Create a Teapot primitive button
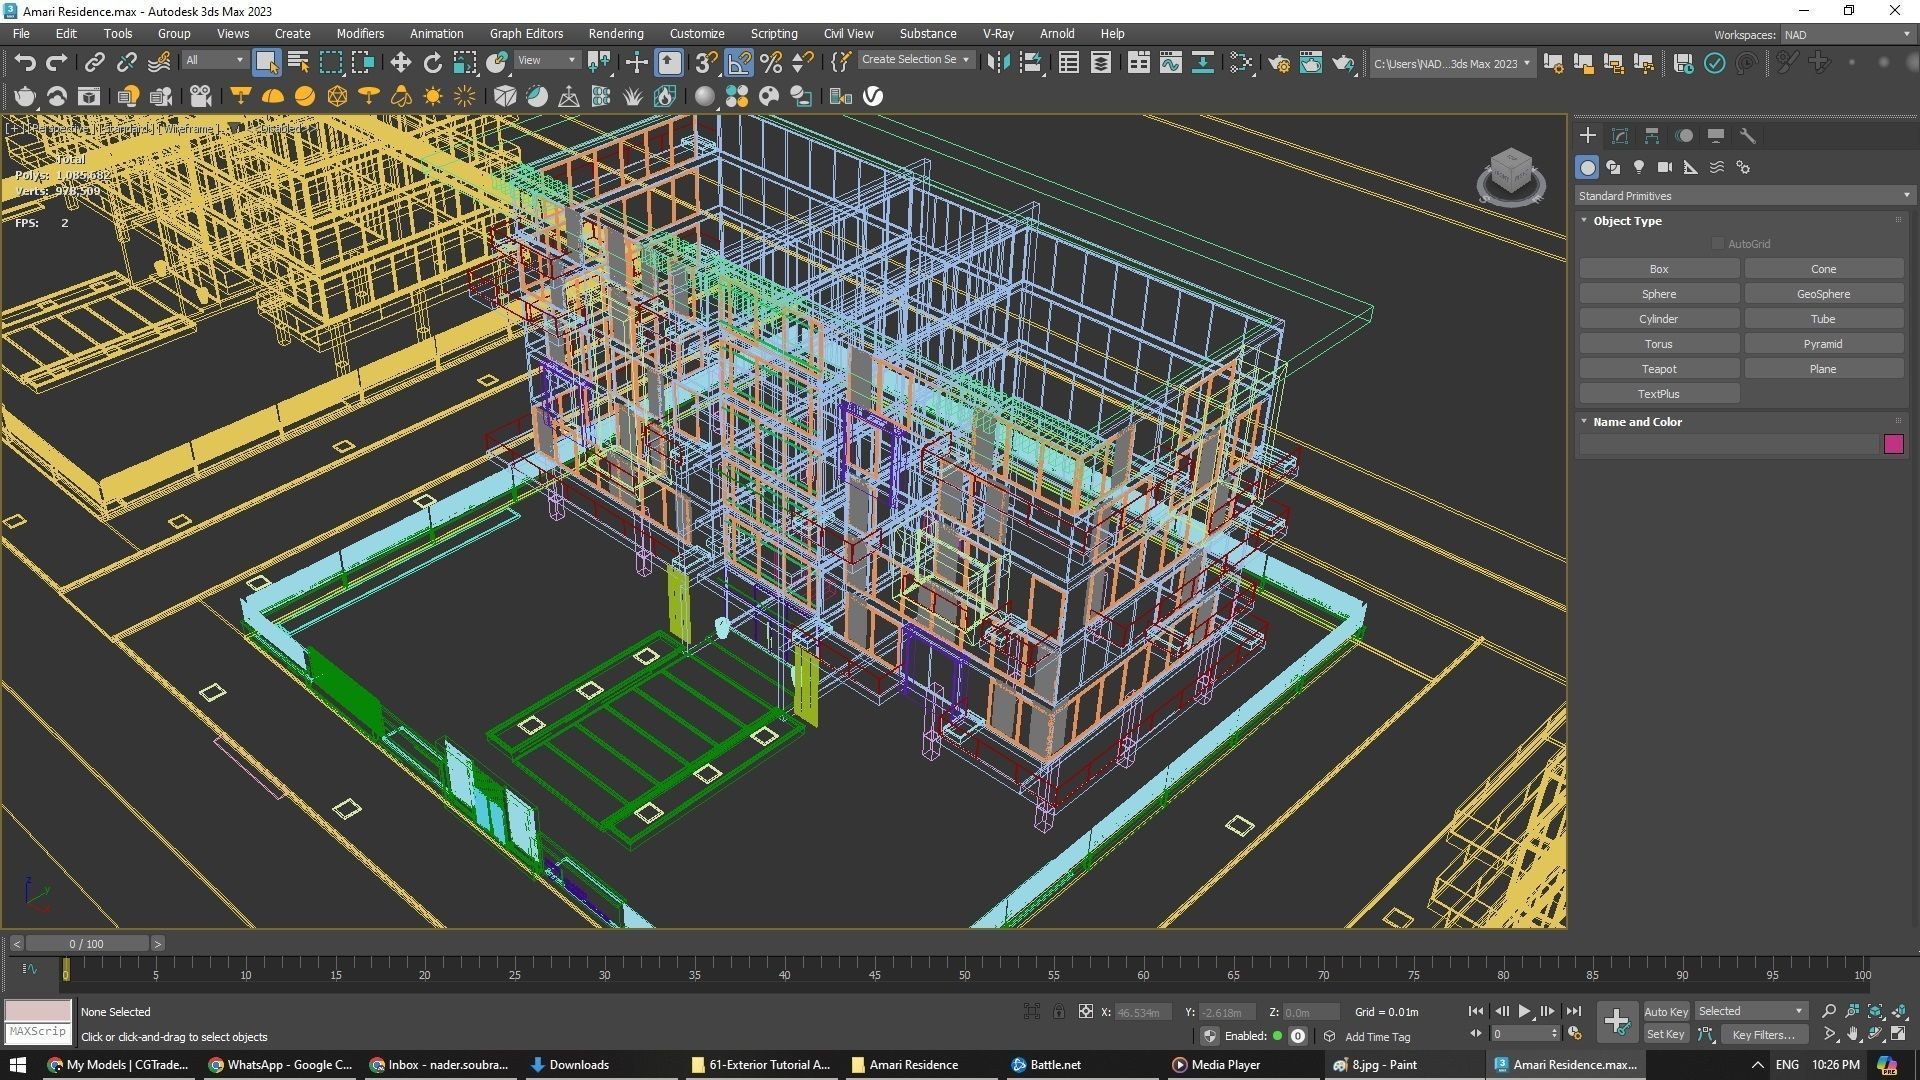1920x1080 pixels. (1658, 369)
